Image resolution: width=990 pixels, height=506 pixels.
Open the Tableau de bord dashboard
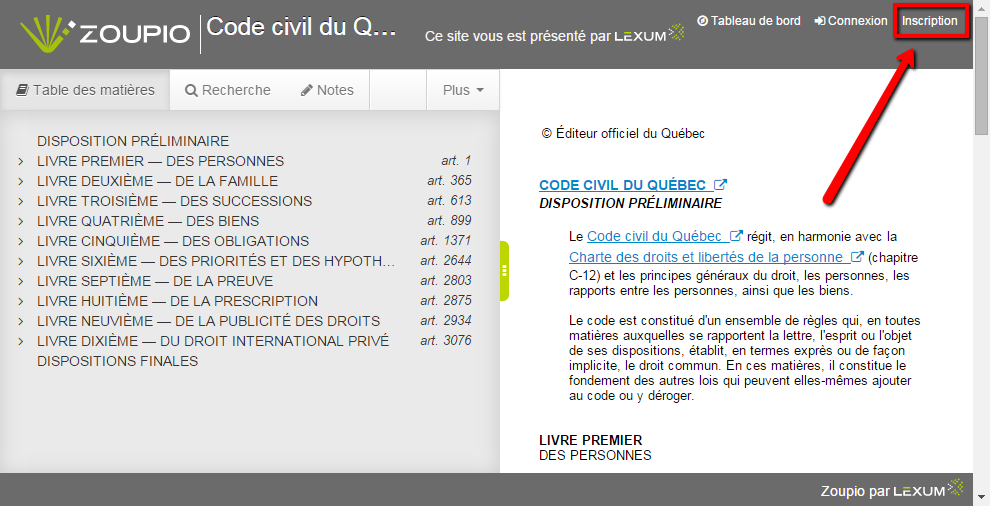[x=749, y=21]
